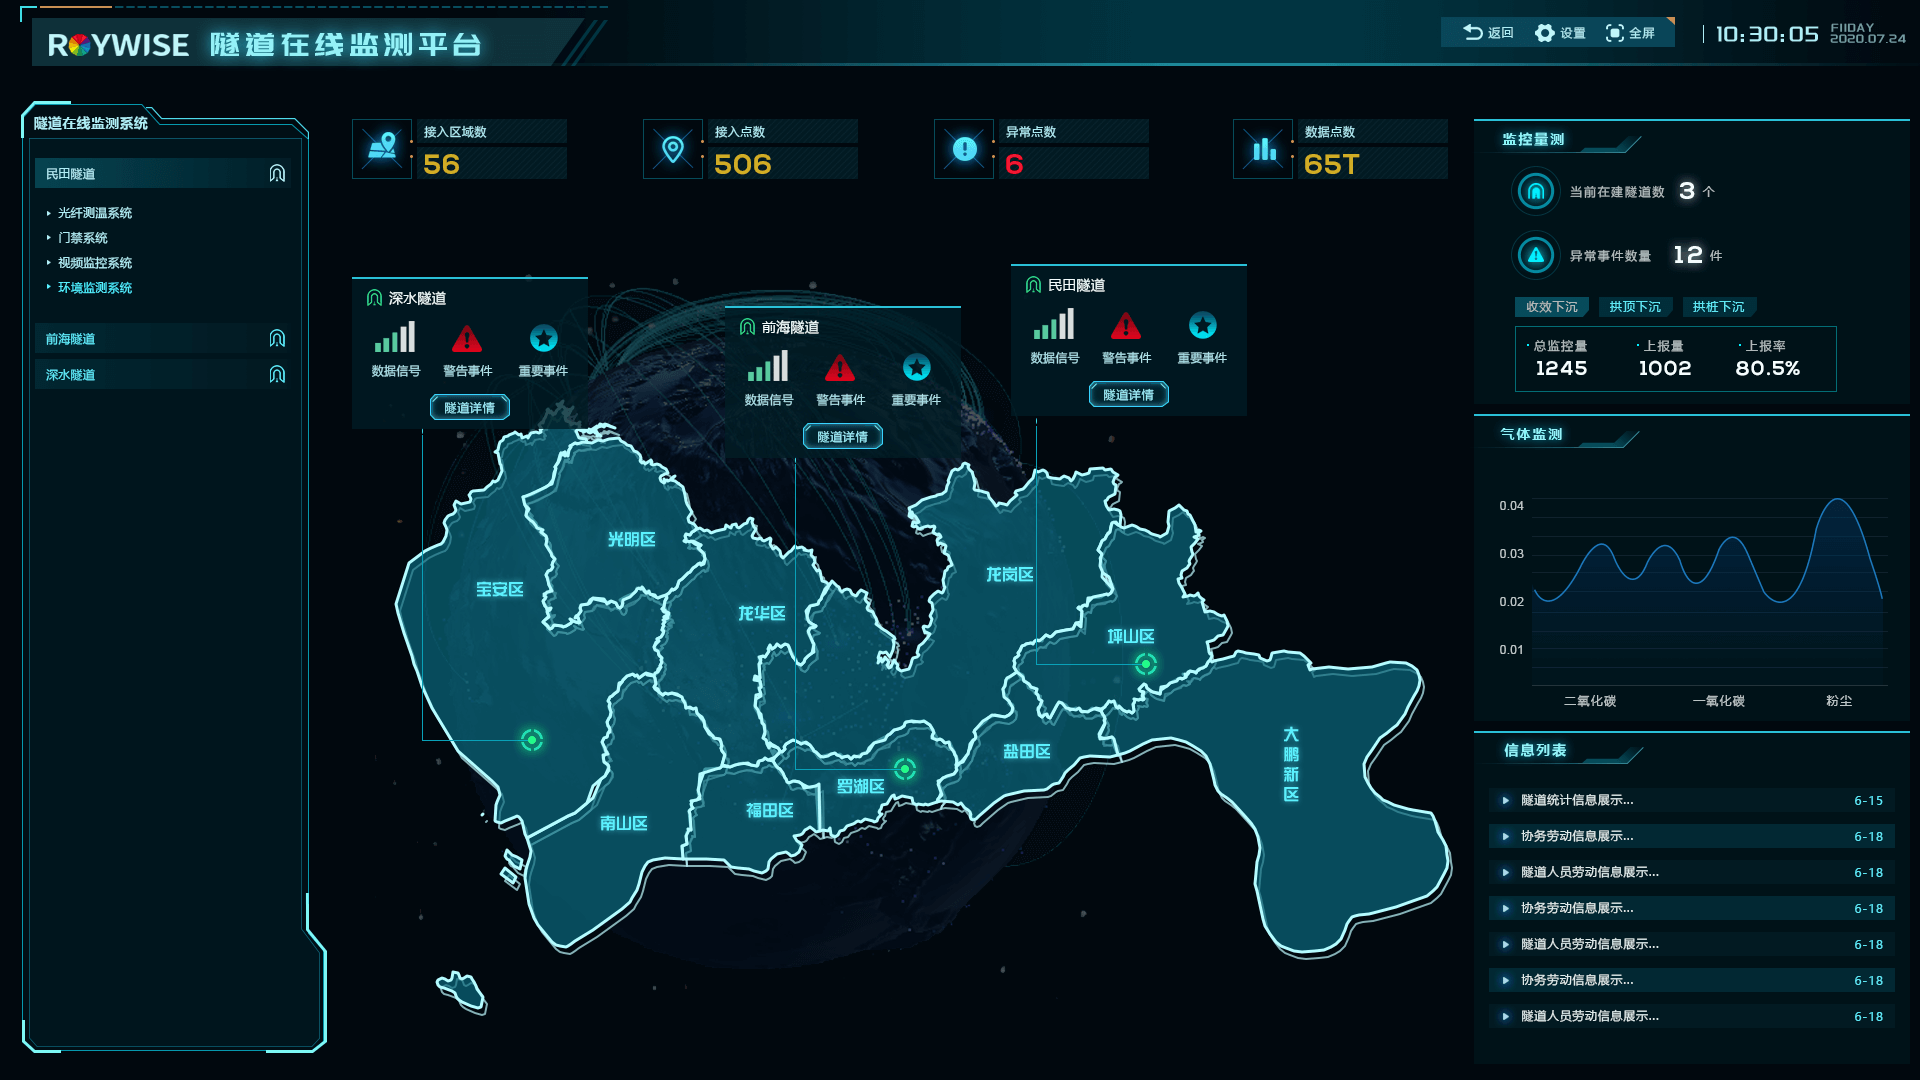Switch to the 拱顶下沉 tab

1634,307
